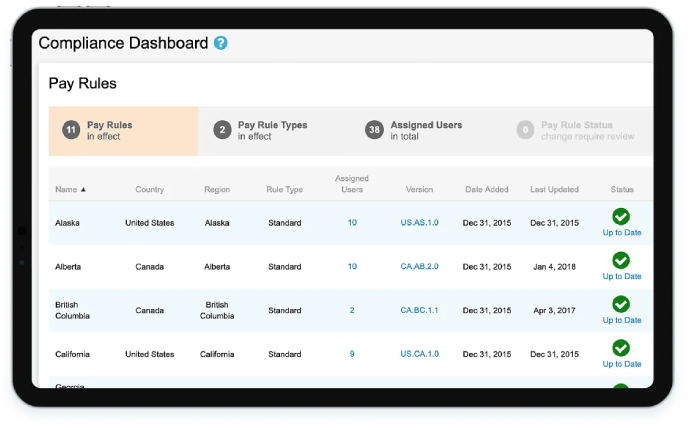Open the Assigned Users in total tab
The image size is (698, 430).
pyautogui.click(x=426, y=131)
